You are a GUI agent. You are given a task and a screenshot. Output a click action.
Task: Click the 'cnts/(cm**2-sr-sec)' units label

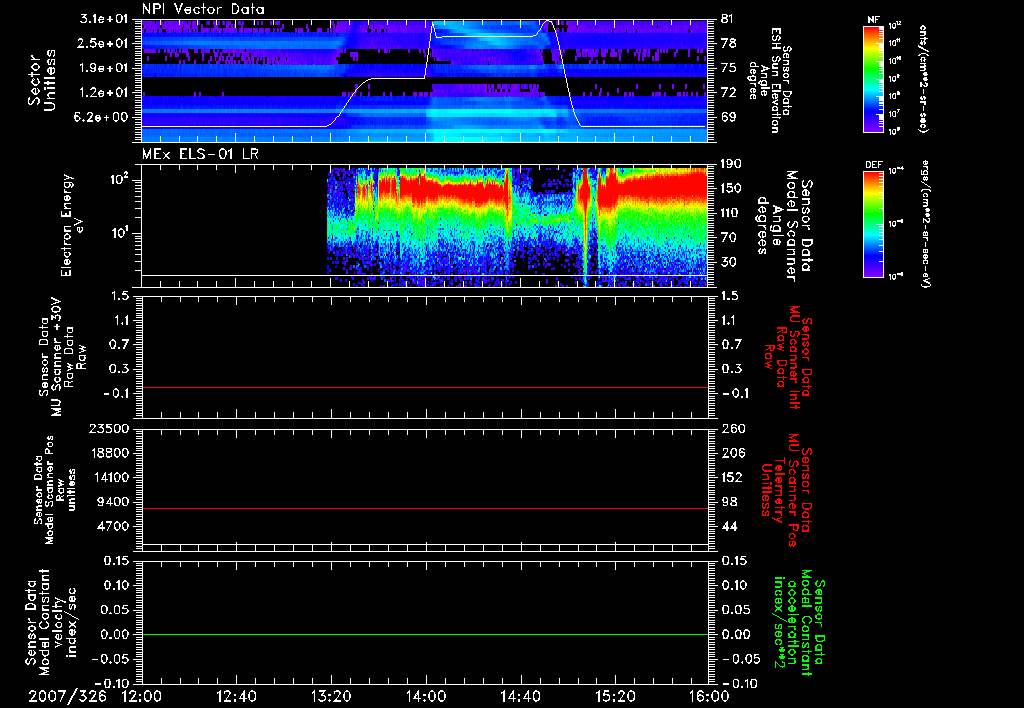coord(922,79)
